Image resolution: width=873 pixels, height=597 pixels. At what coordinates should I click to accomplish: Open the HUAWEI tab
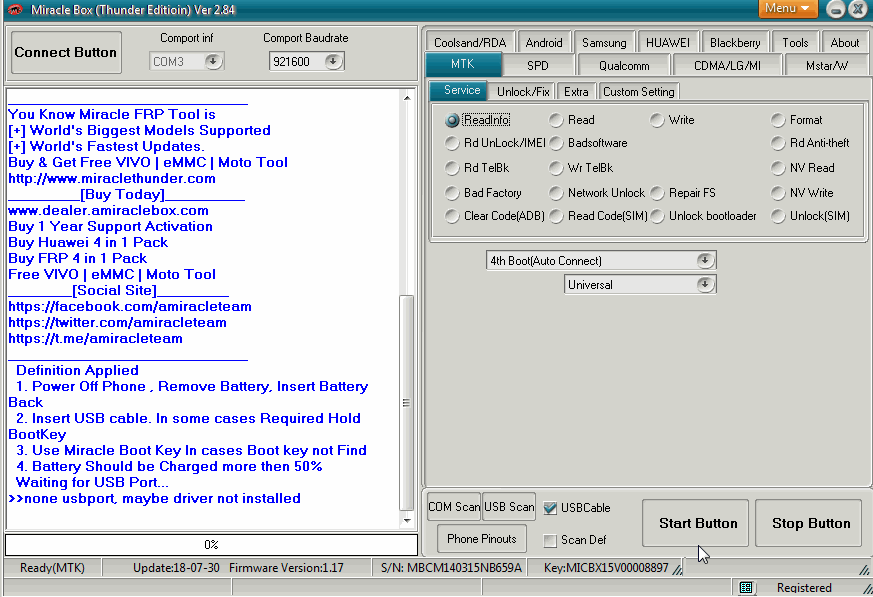pyautogui.click(x=668, y=43)
